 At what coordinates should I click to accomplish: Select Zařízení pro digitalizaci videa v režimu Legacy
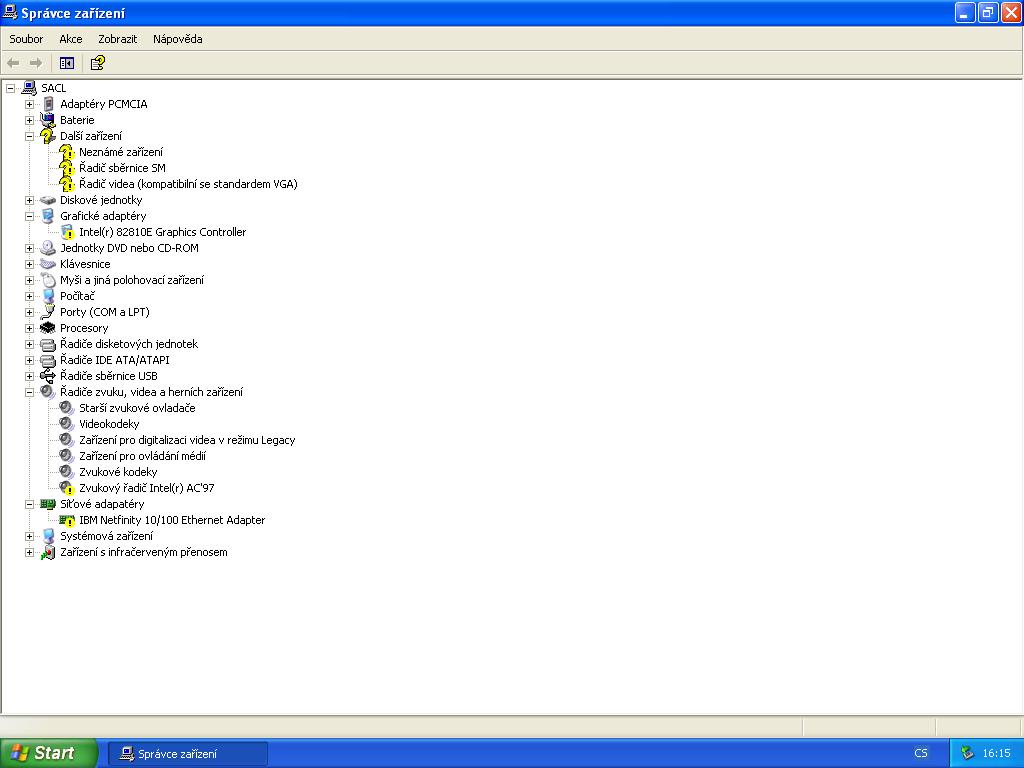click(x=187, y=440)
